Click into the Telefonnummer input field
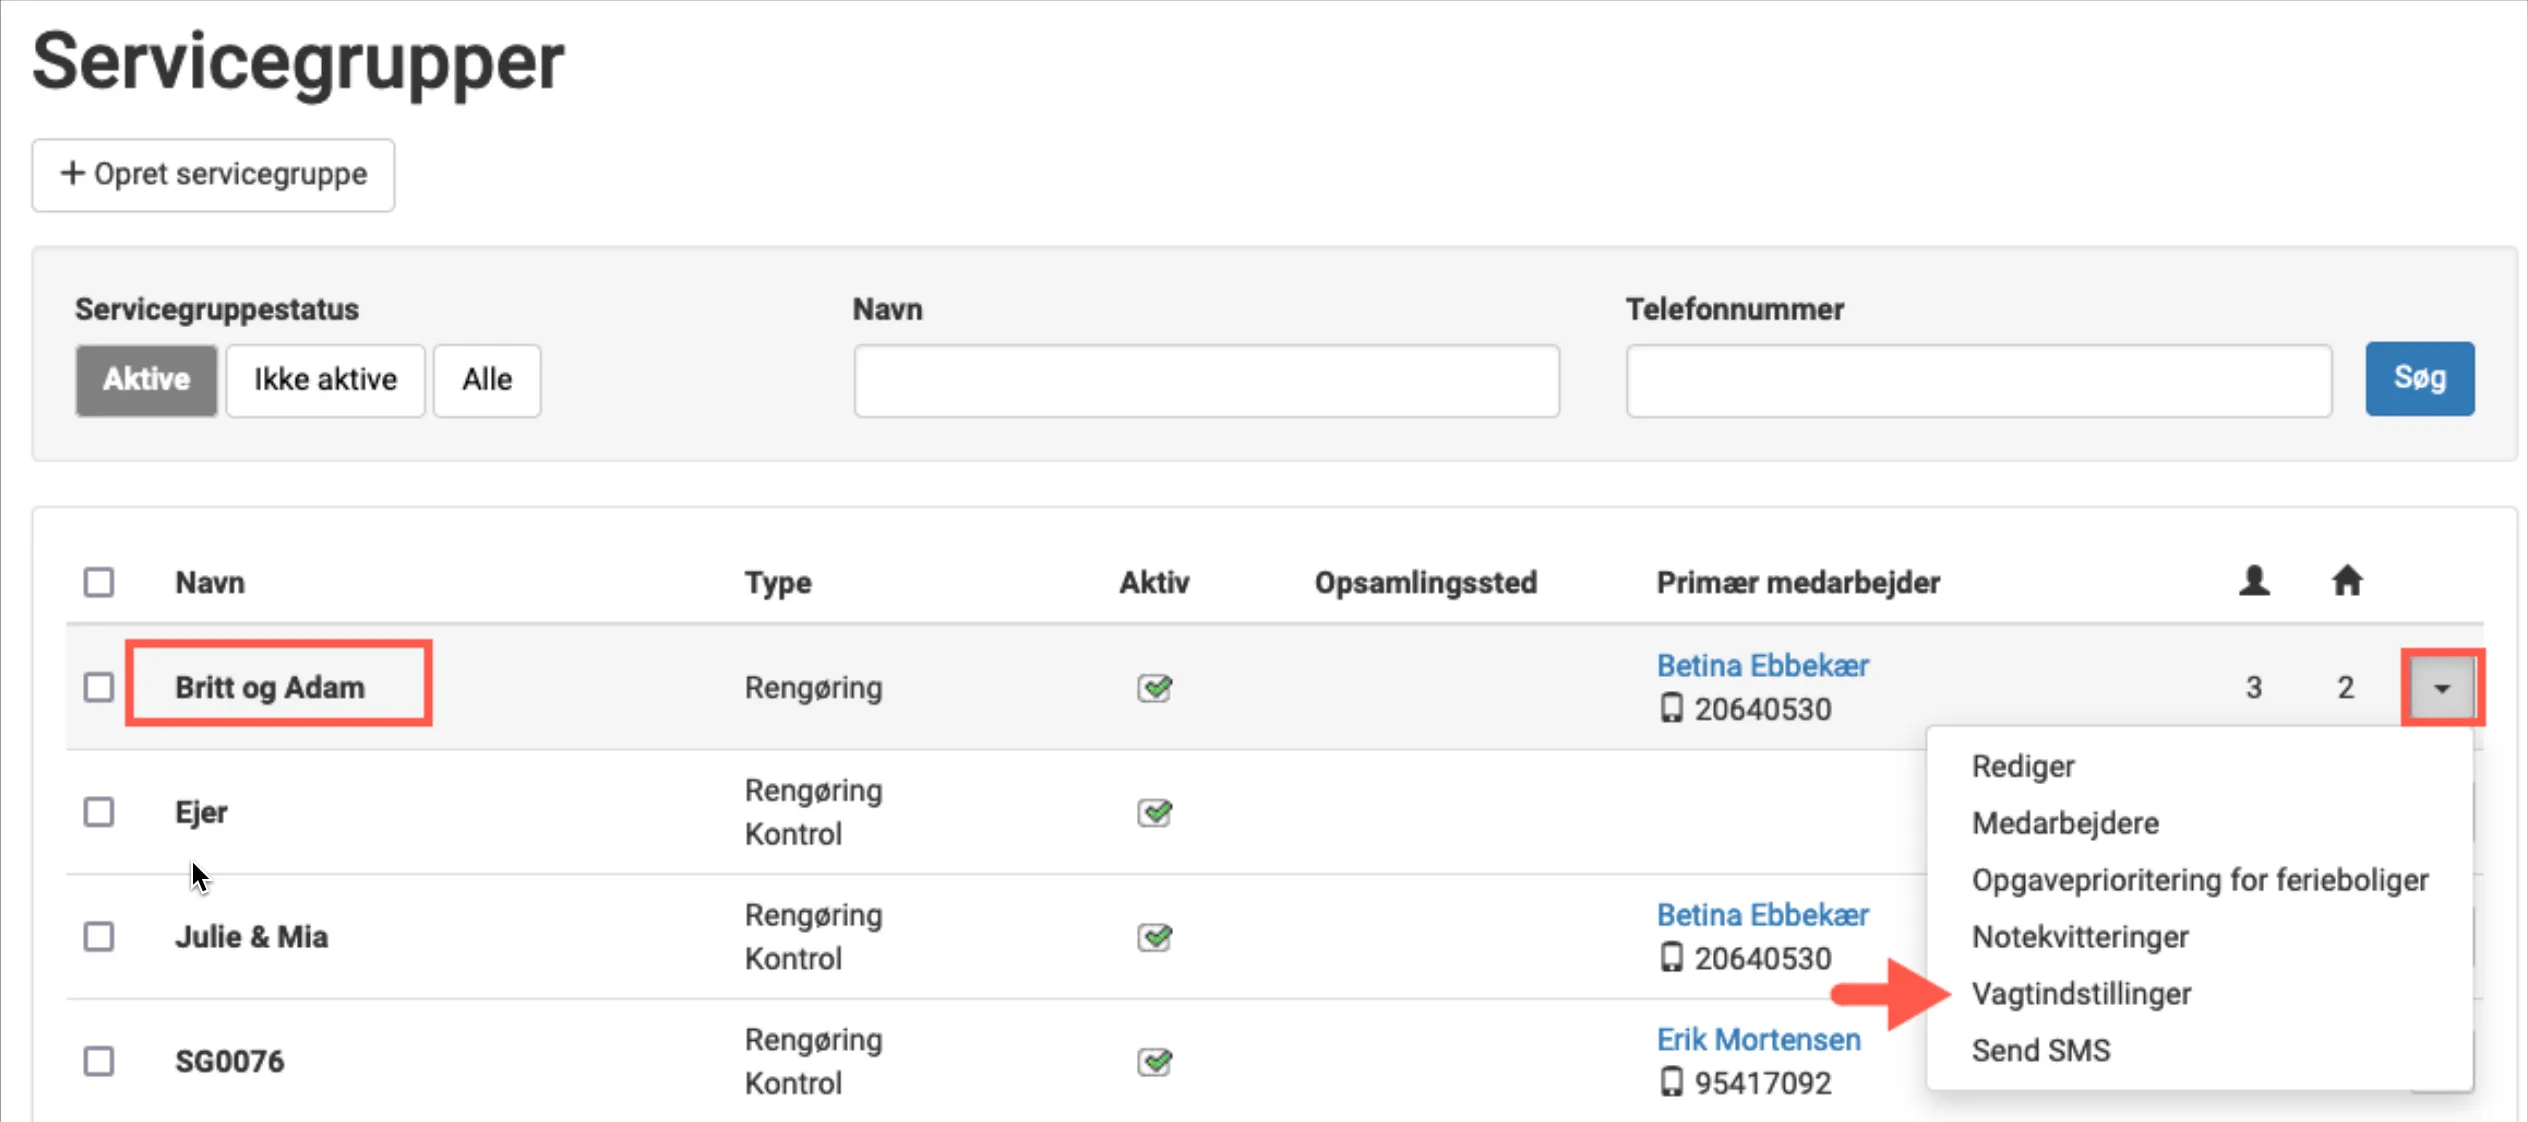Screen dimensions: 2528x1122 (x=1978, y=381)
